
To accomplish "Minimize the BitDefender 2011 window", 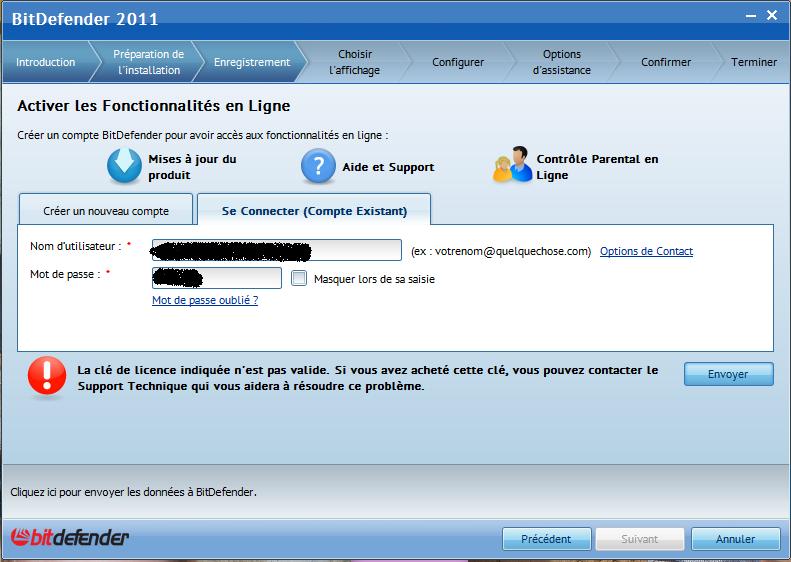I will tap(751, 16).
